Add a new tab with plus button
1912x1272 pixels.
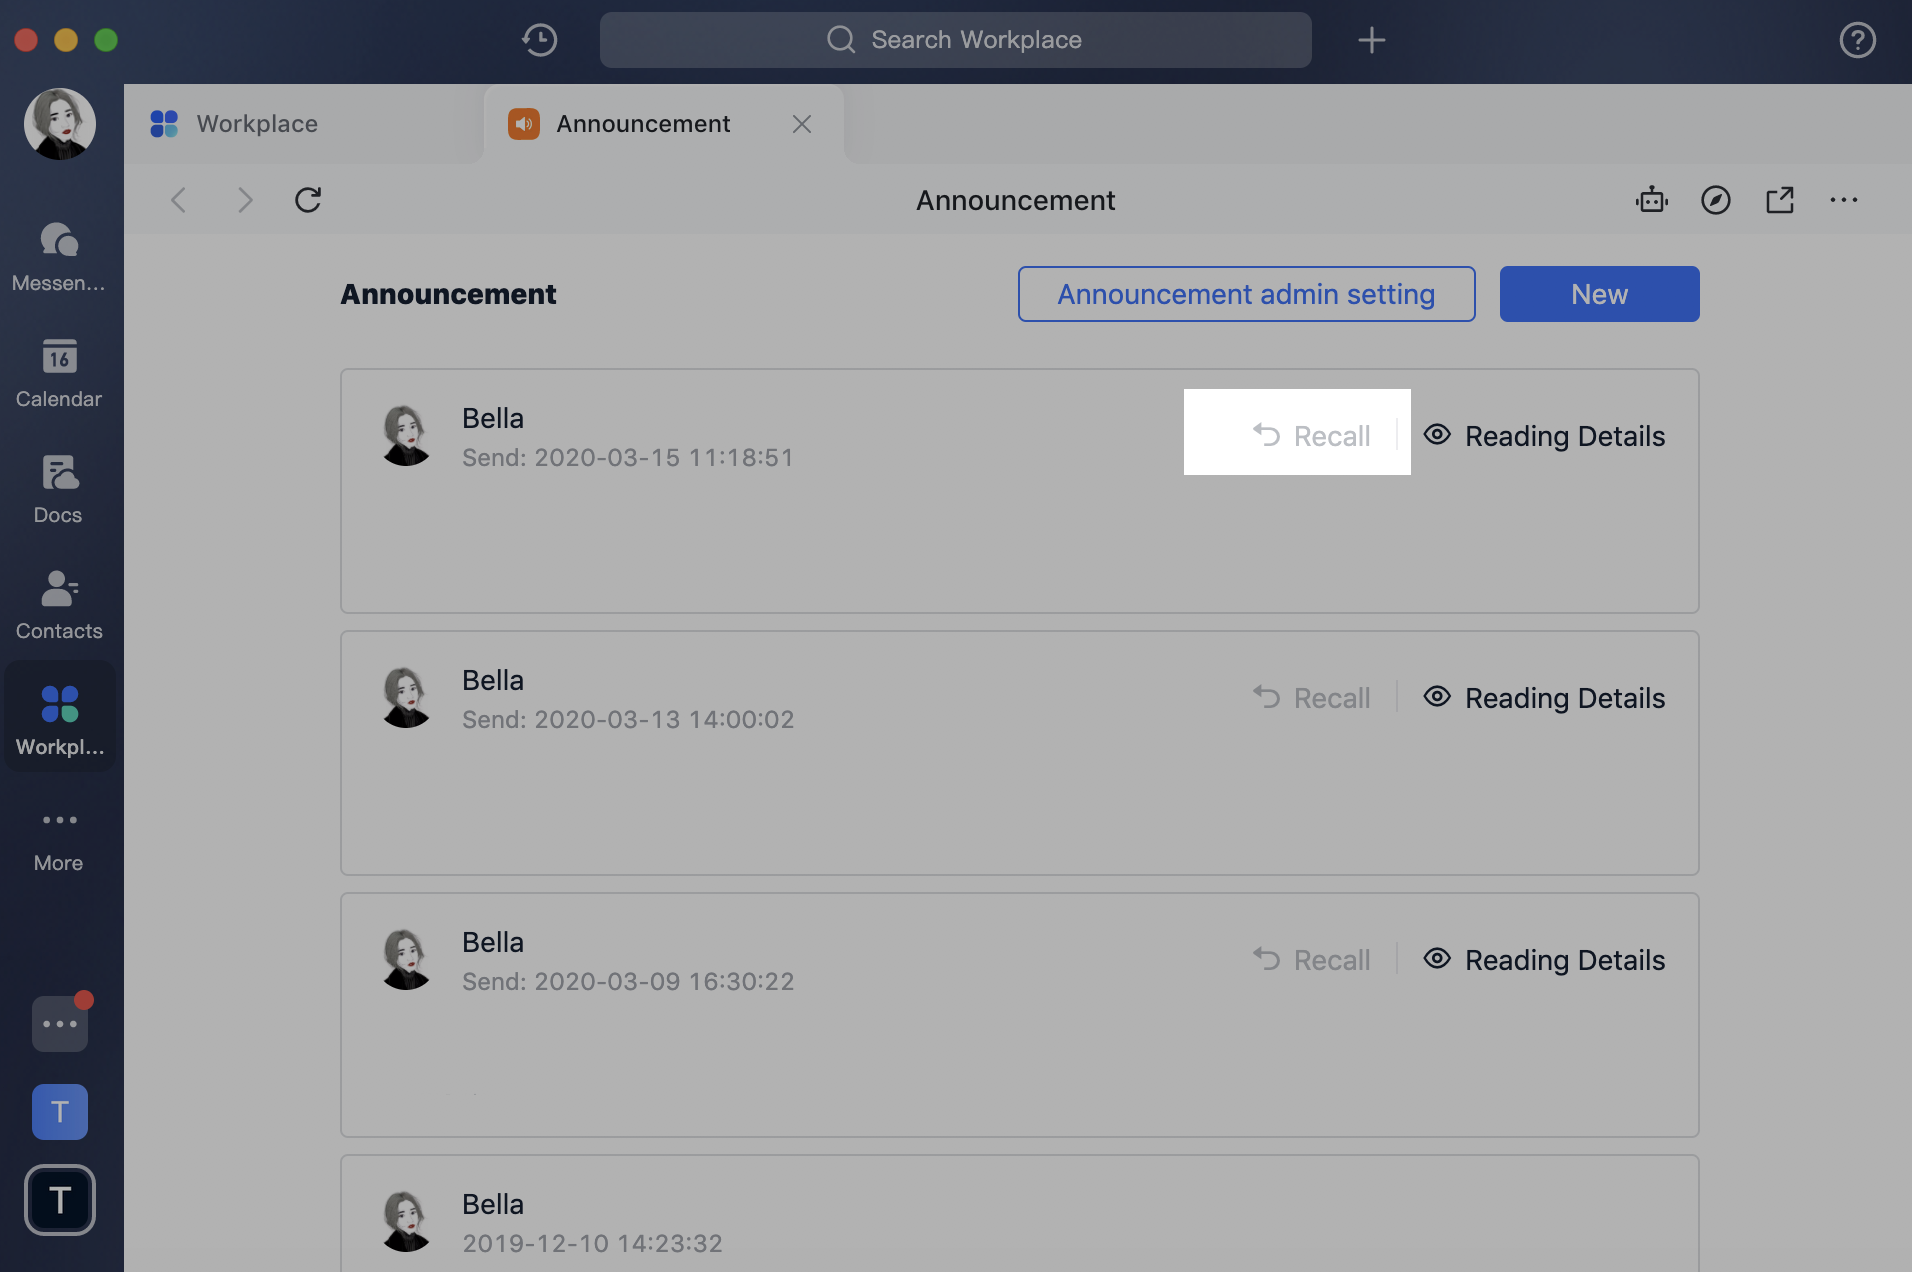coord(1371,40)
